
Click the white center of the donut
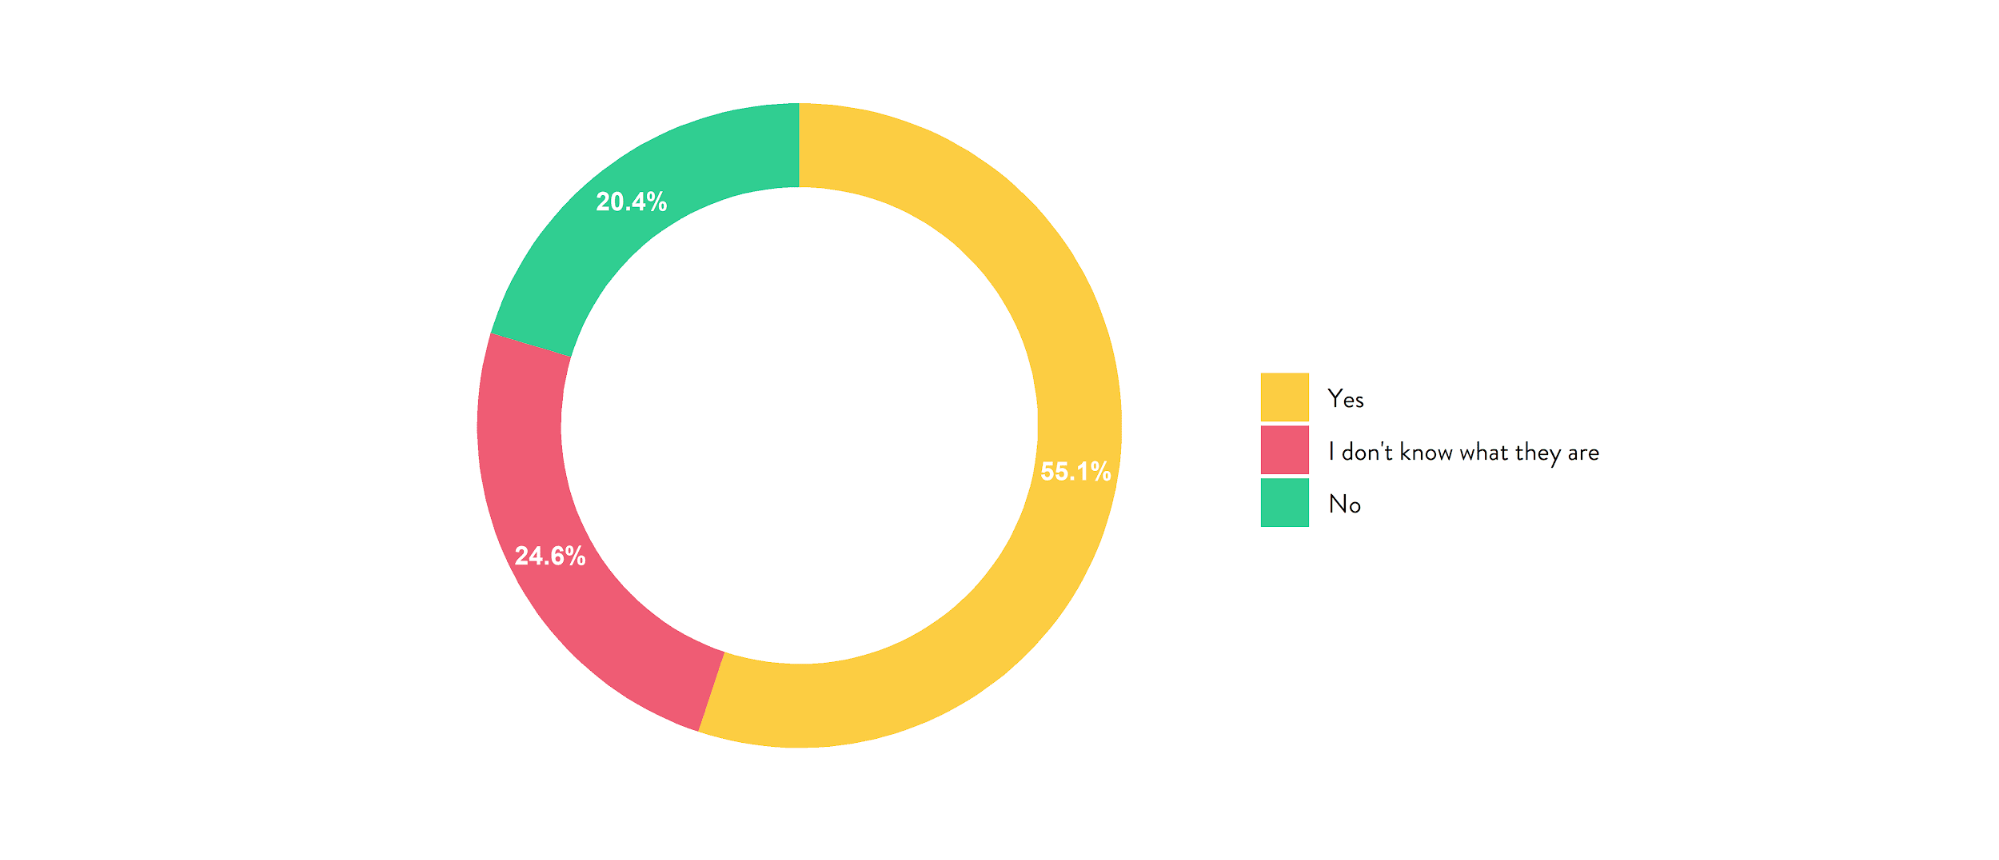pyautogui.click(x=799, y=425)
